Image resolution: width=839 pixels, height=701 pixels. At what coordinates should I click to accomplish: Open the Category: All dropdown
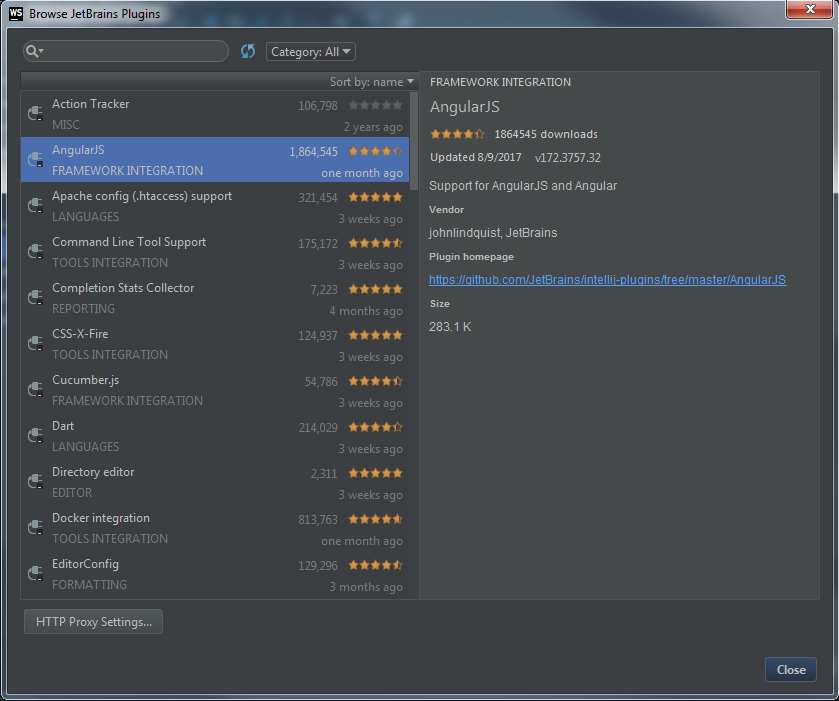311,52
